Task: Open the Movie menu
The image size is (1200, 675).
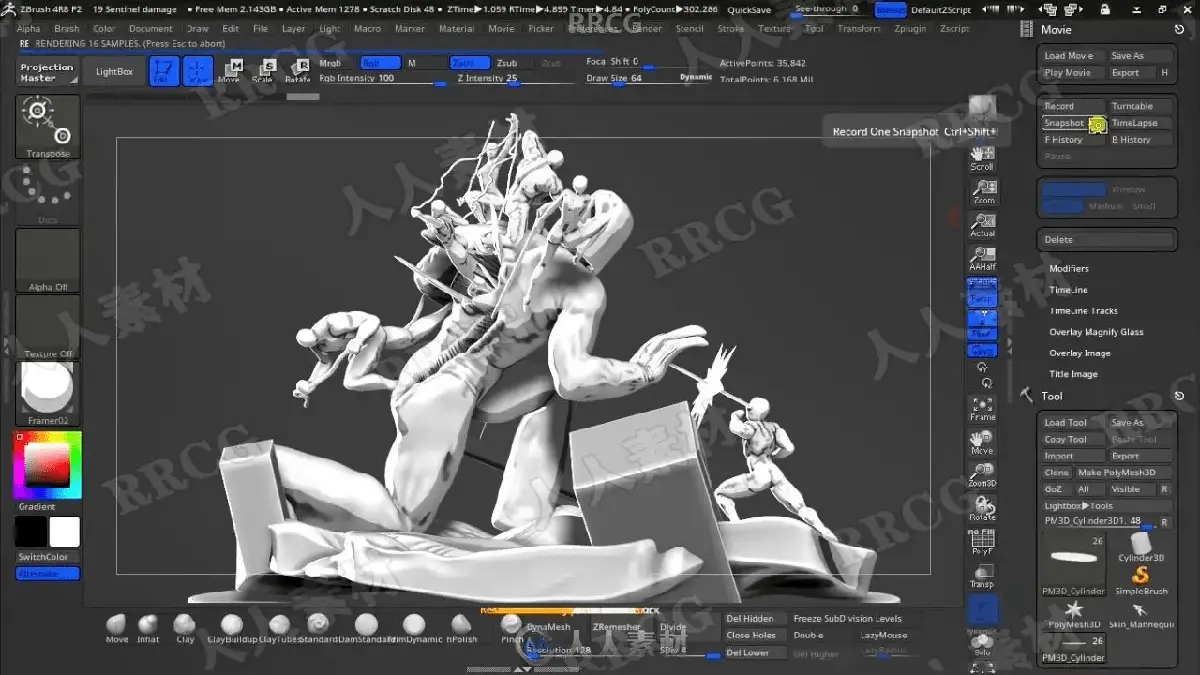Action: 501,29
